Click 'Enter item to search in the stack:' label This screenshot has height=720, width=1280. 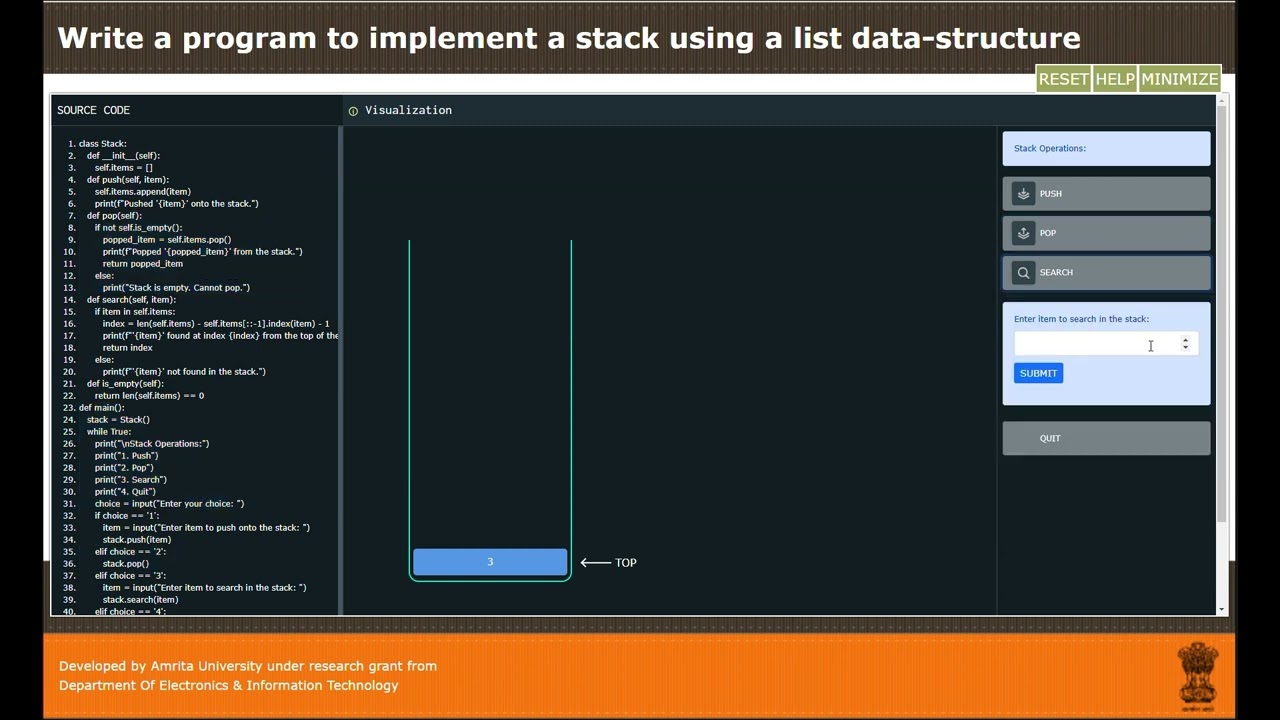point(1081,319)
